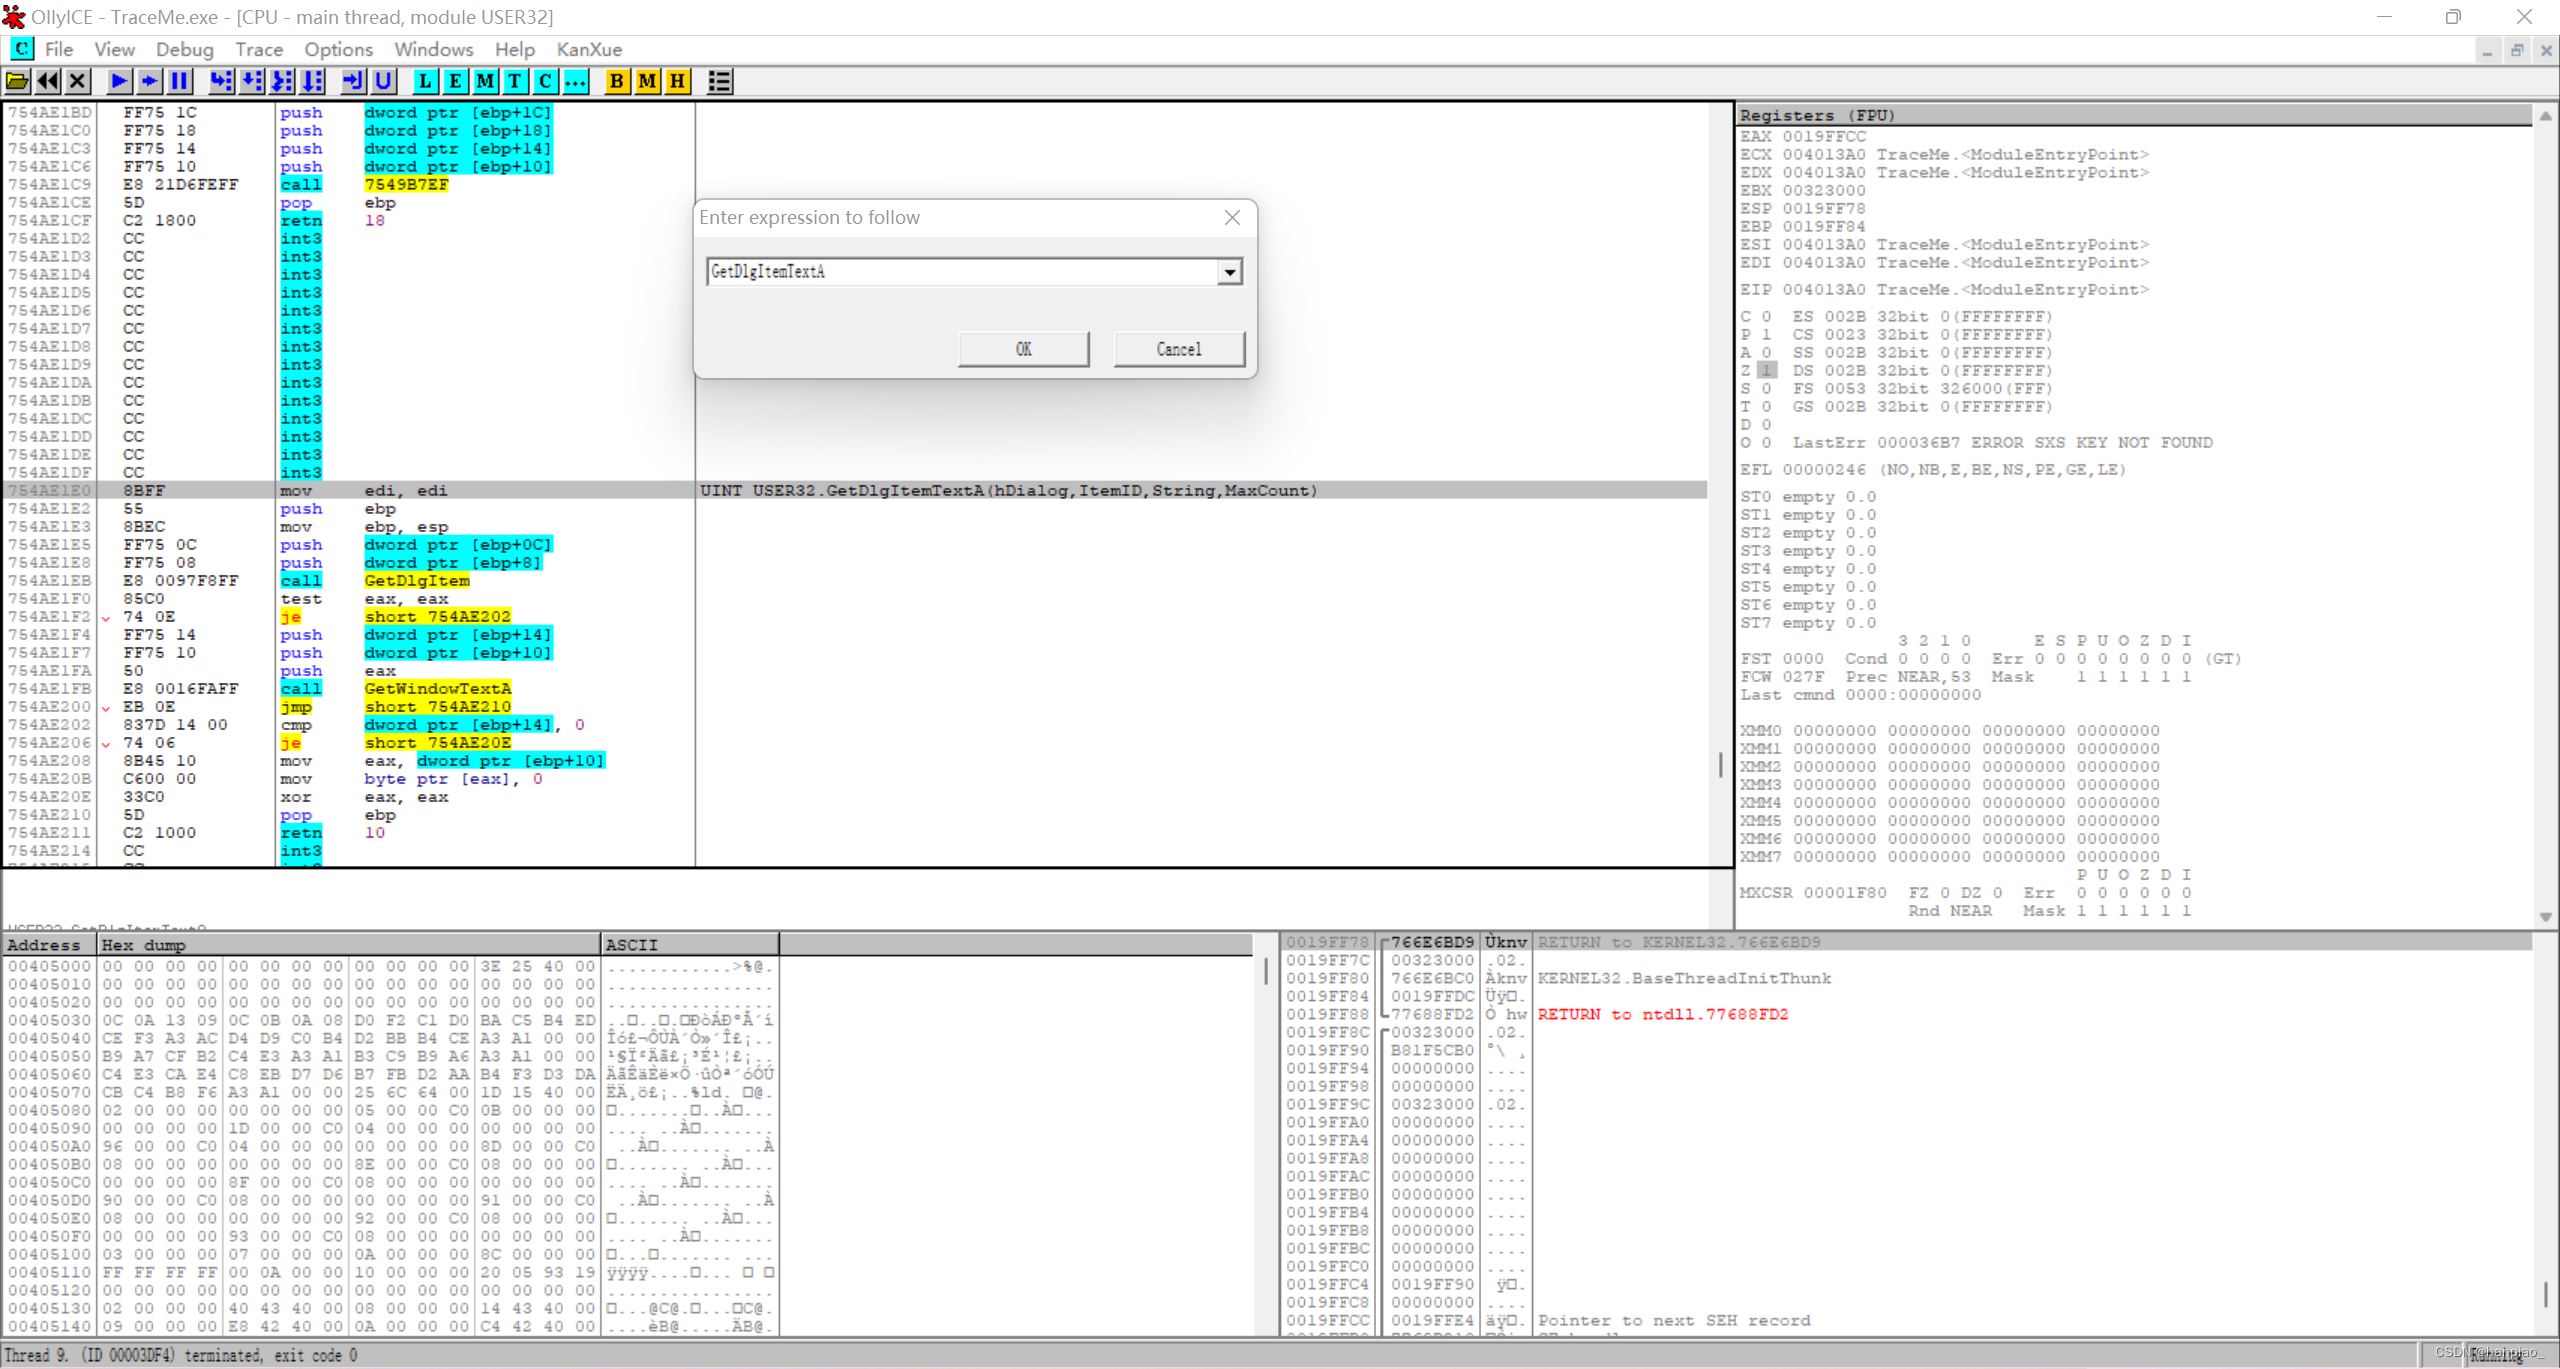2560x1369 pixels.
Task: Click the Open file folder icon
Action: (17, 81)
